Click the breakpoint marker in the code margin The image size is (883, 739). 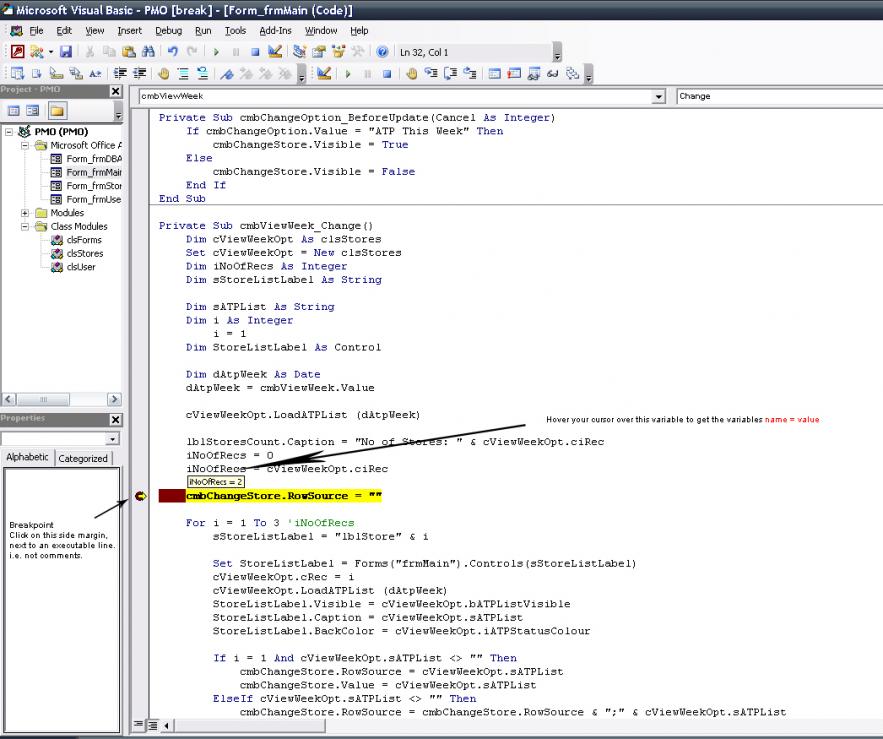(140, 496)
